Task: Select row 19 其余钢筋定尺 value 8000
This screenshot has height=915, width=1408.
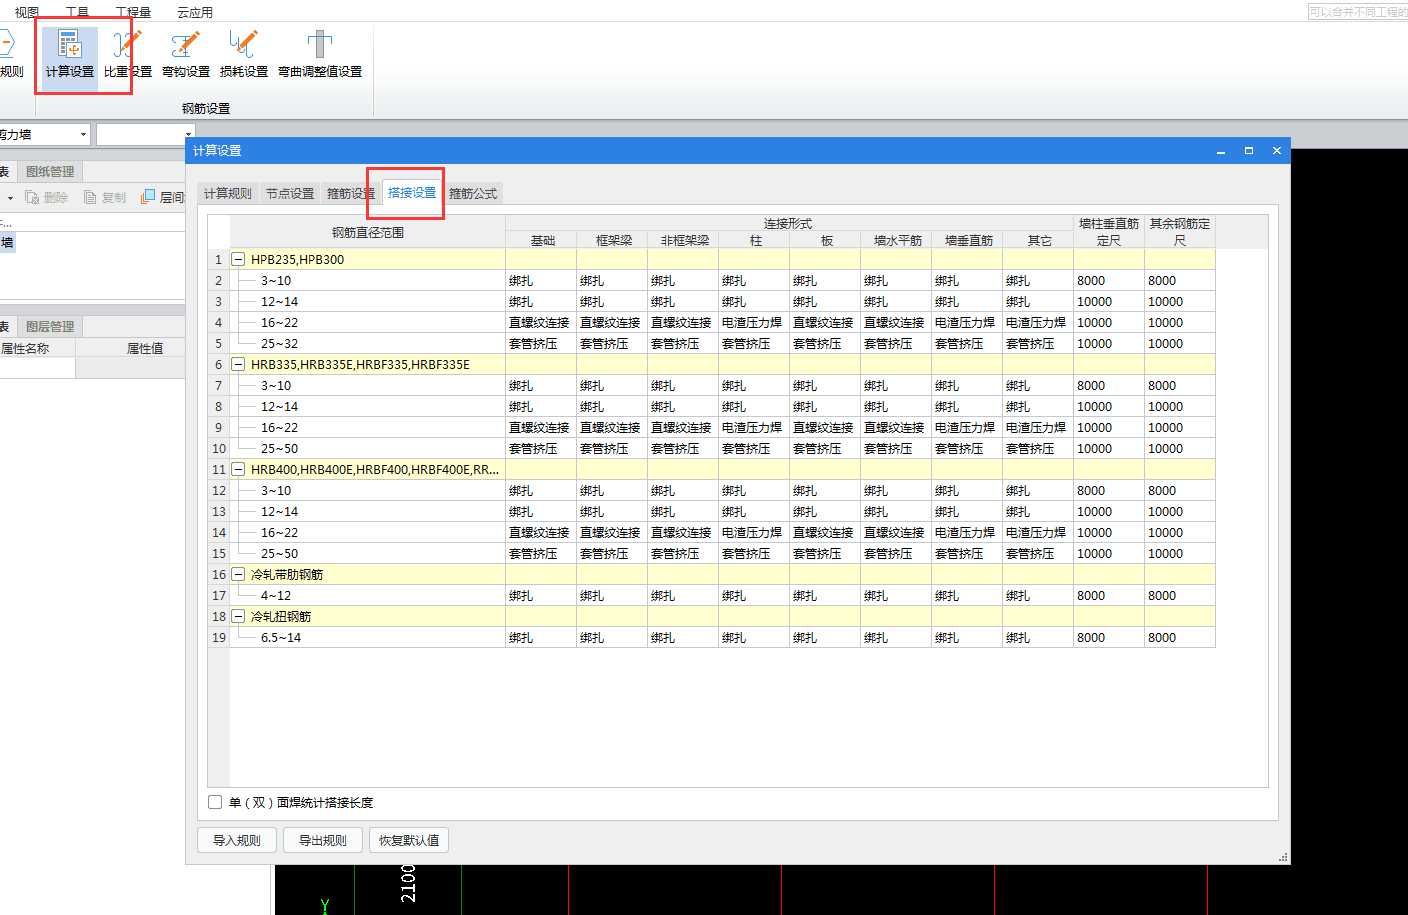Action: click(1180, 637)
